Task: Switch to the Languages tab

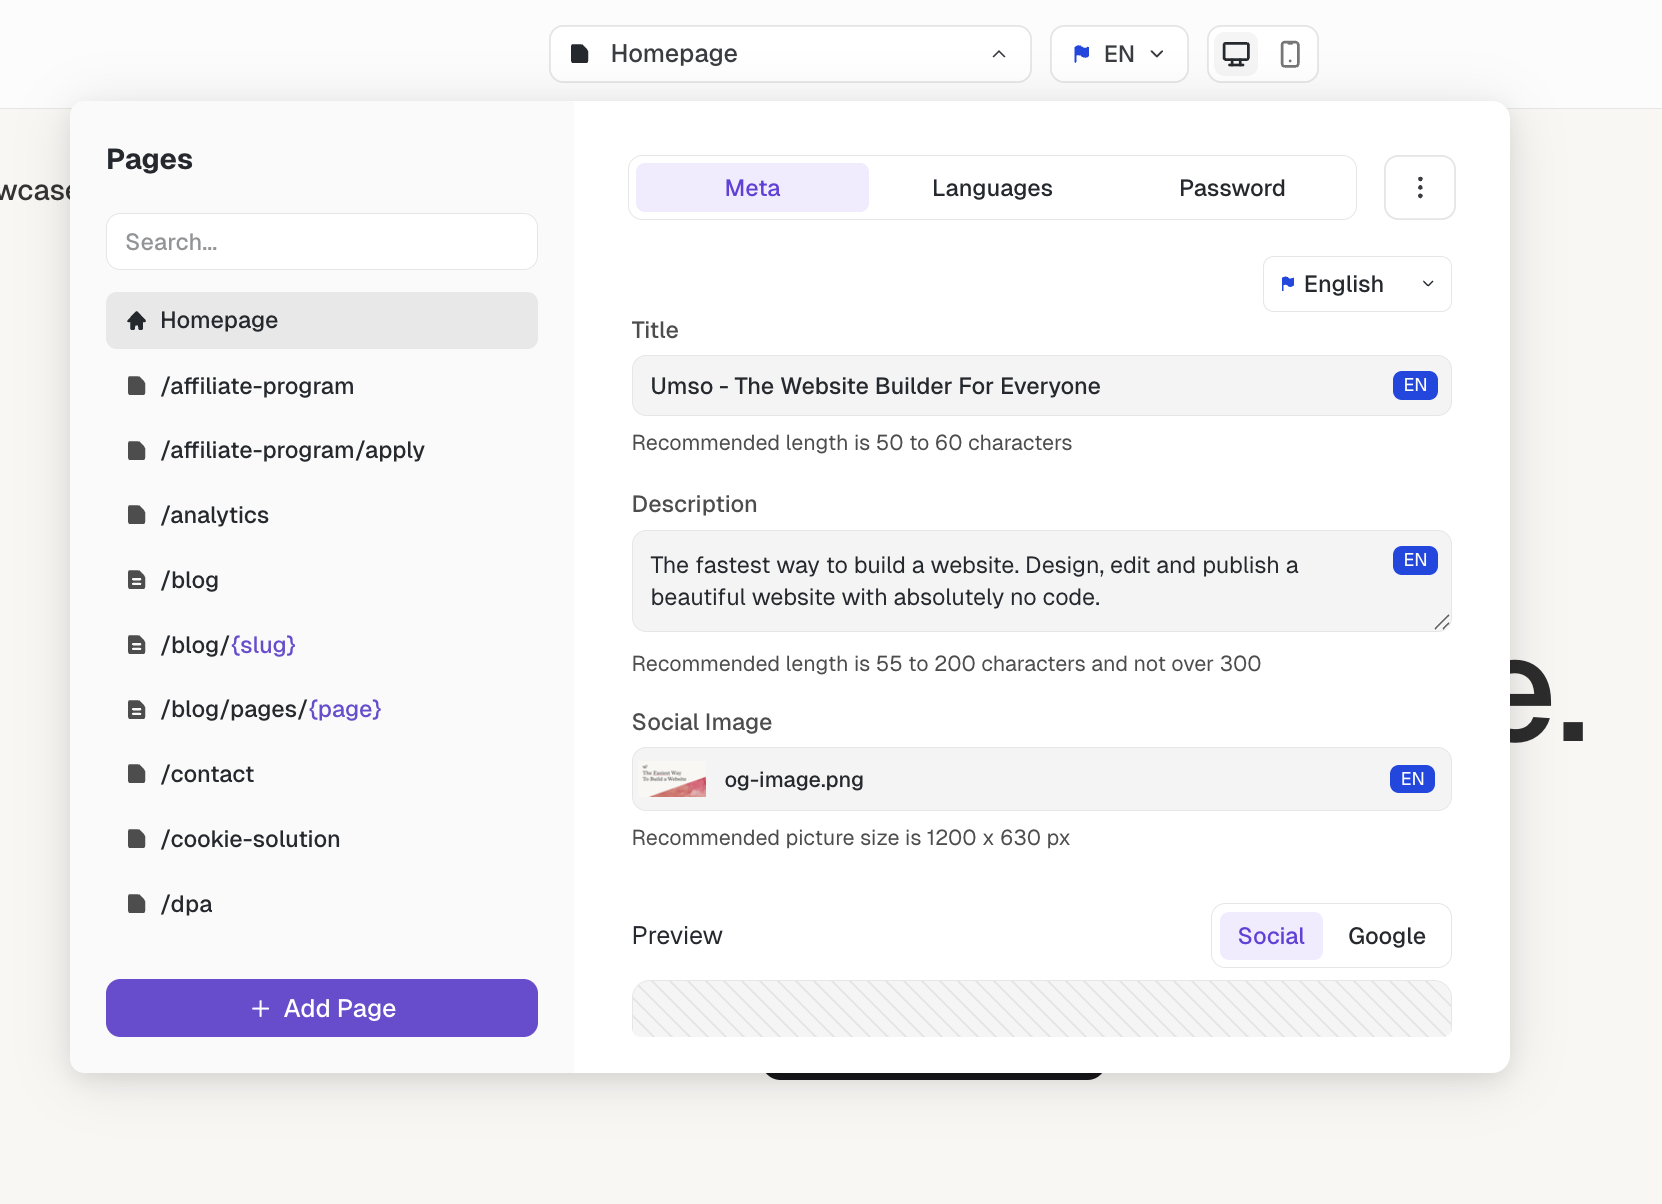Action: [991, 188]
